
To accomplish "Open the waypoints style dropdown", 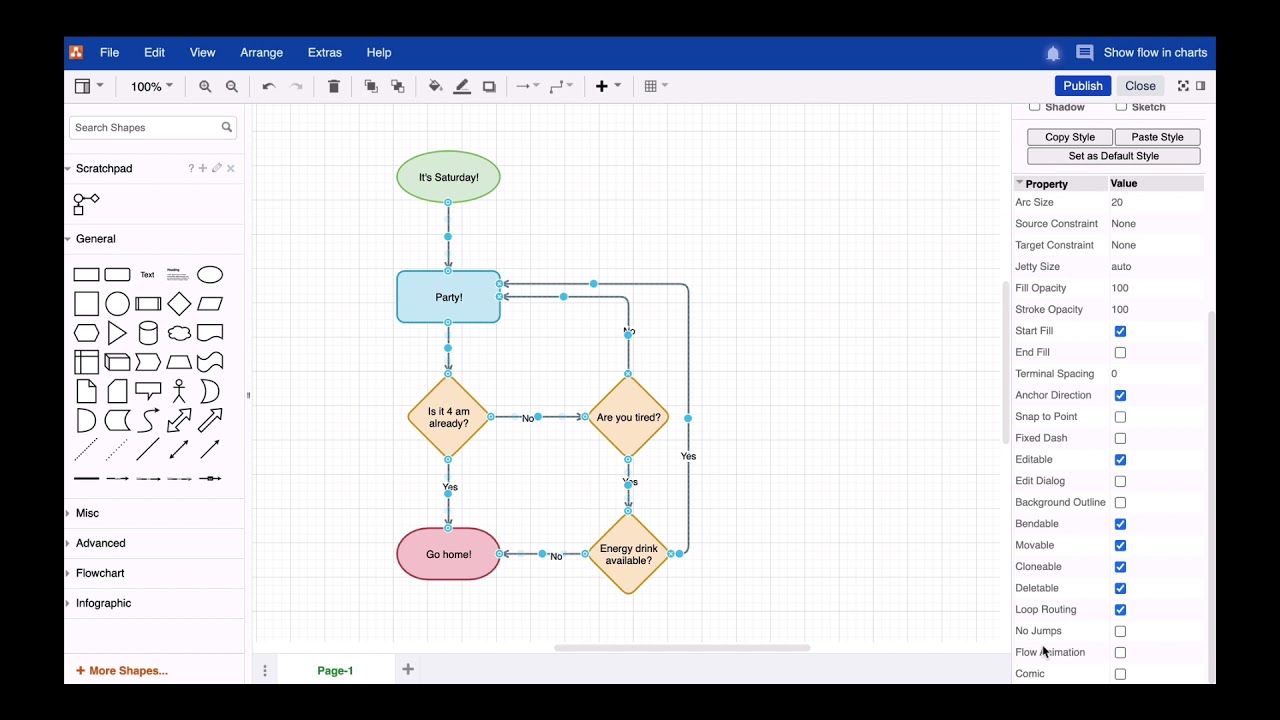I will (x=561, y=87).
